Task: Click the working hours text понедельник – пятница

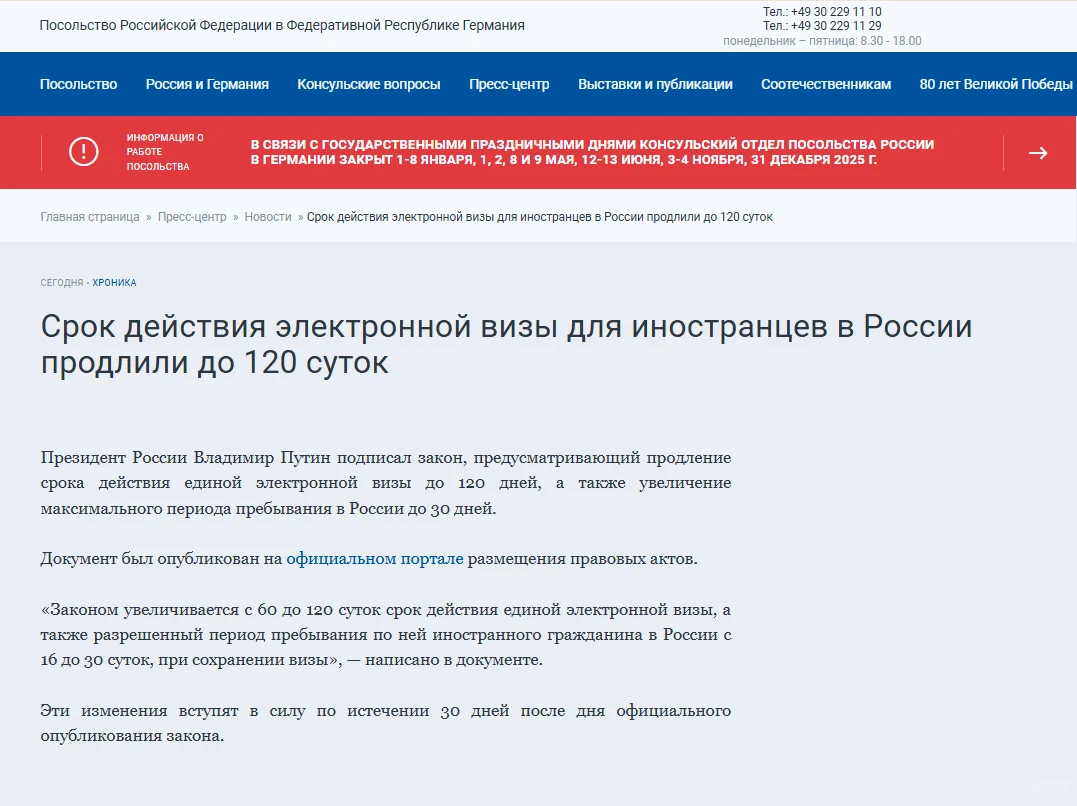Action: coord(822,41)
